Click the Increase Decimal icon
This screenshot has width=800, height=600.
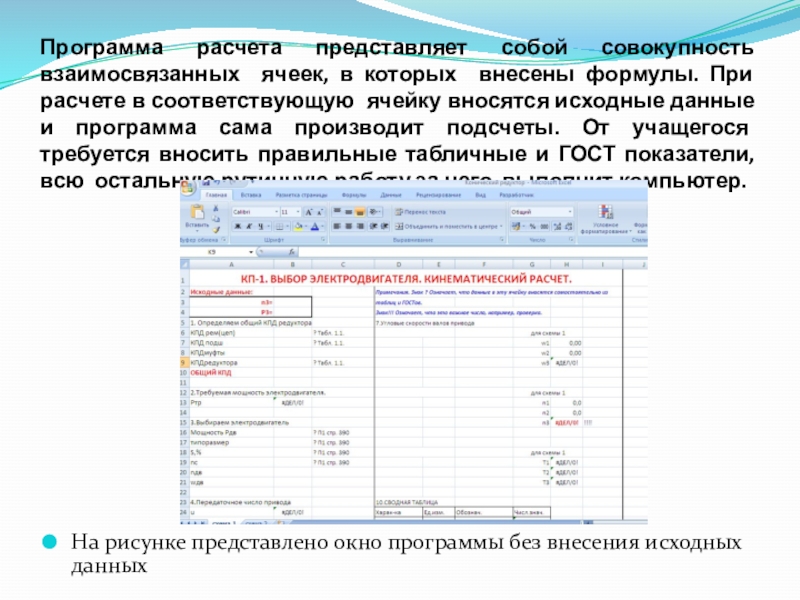tap(557, 226)
